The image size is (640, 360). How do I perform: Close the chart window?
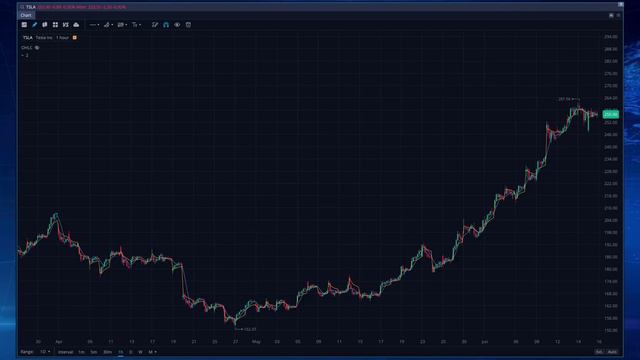620,4
